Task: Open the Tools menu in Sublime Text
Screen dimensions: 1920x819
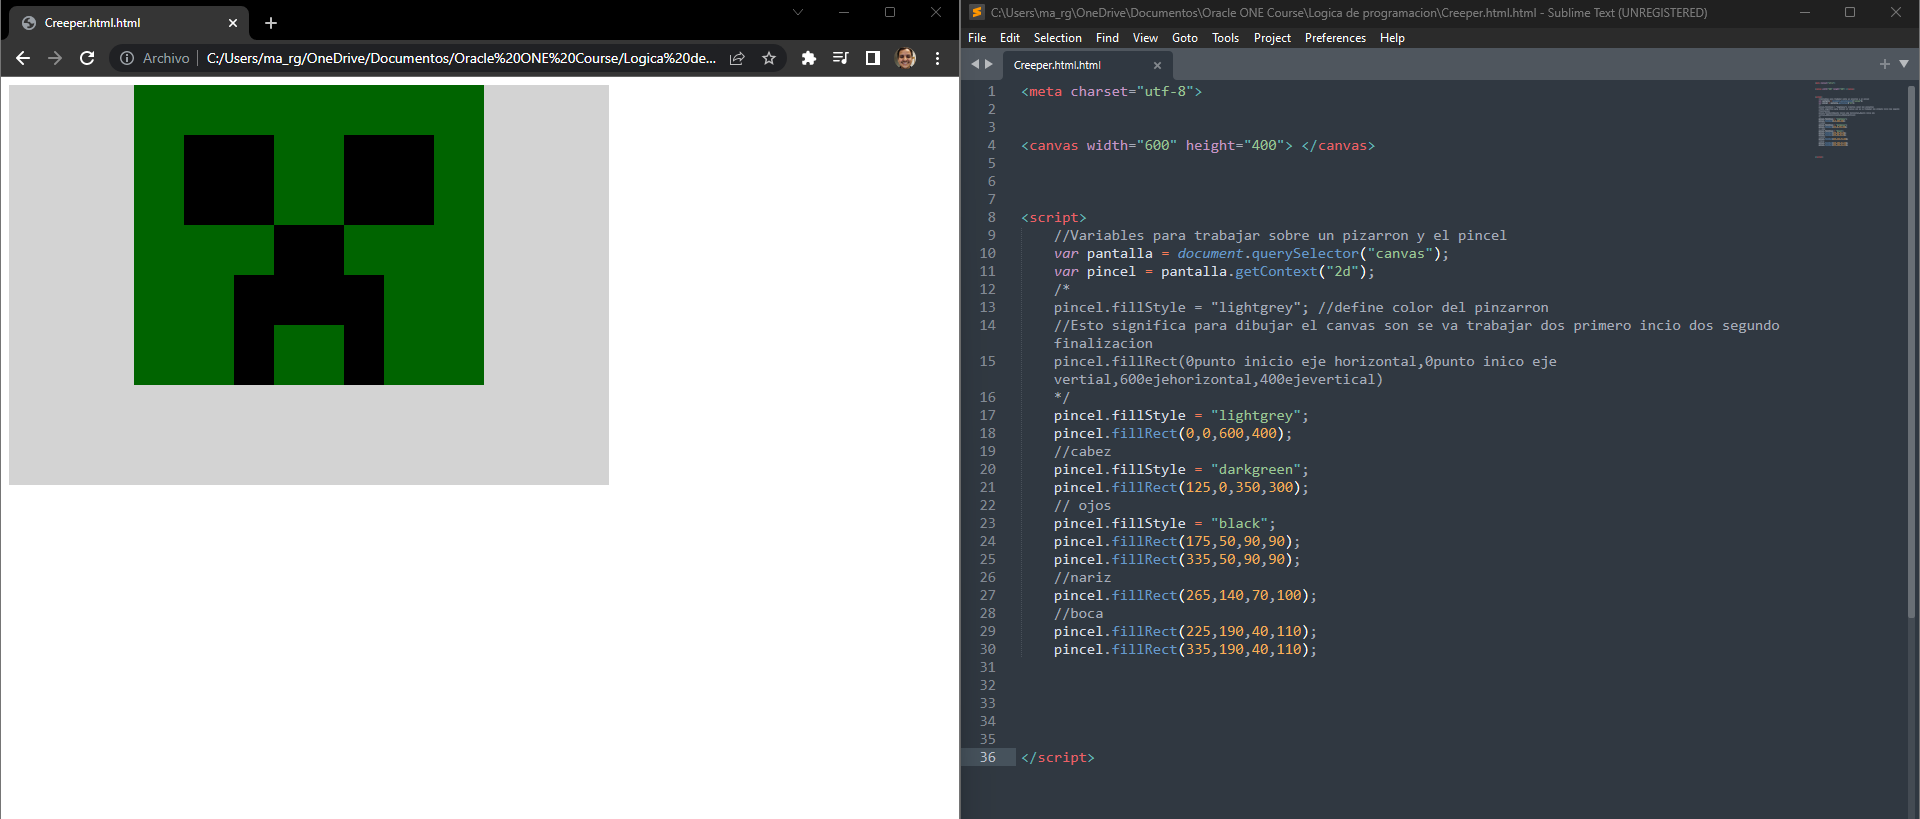Action: point(1225,38)
